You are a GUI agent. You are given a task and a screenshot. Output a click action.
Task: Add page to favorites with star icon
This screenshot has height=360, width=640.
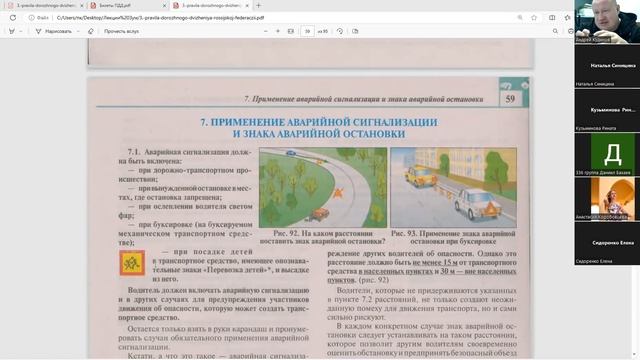534,18
